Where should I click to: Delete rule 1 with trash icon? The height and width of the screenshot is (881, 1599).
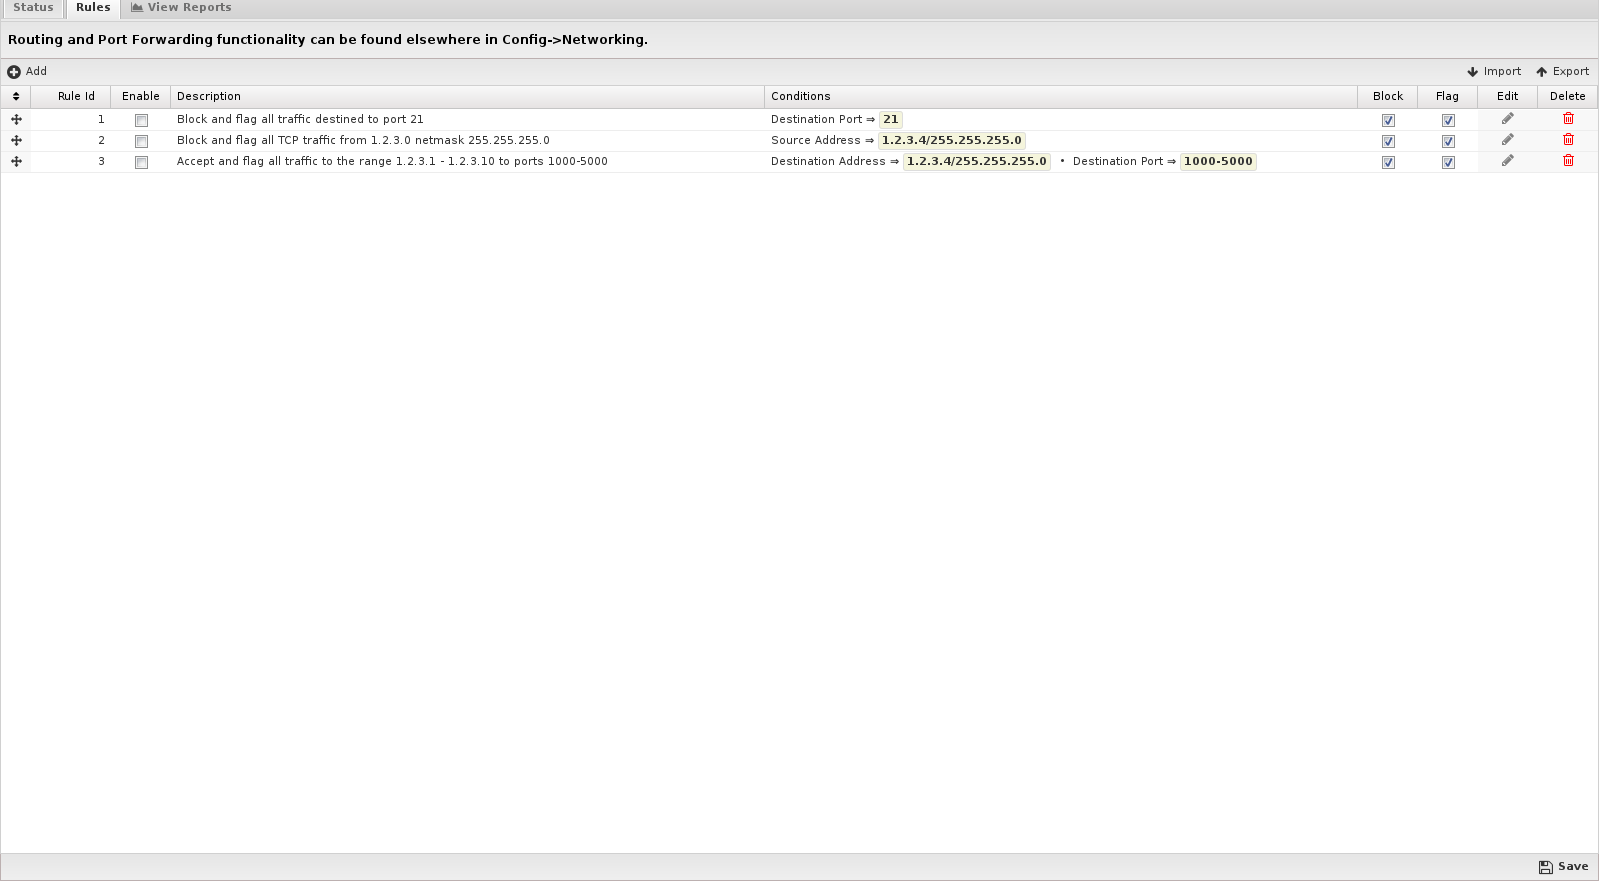tap(1568, 118)
